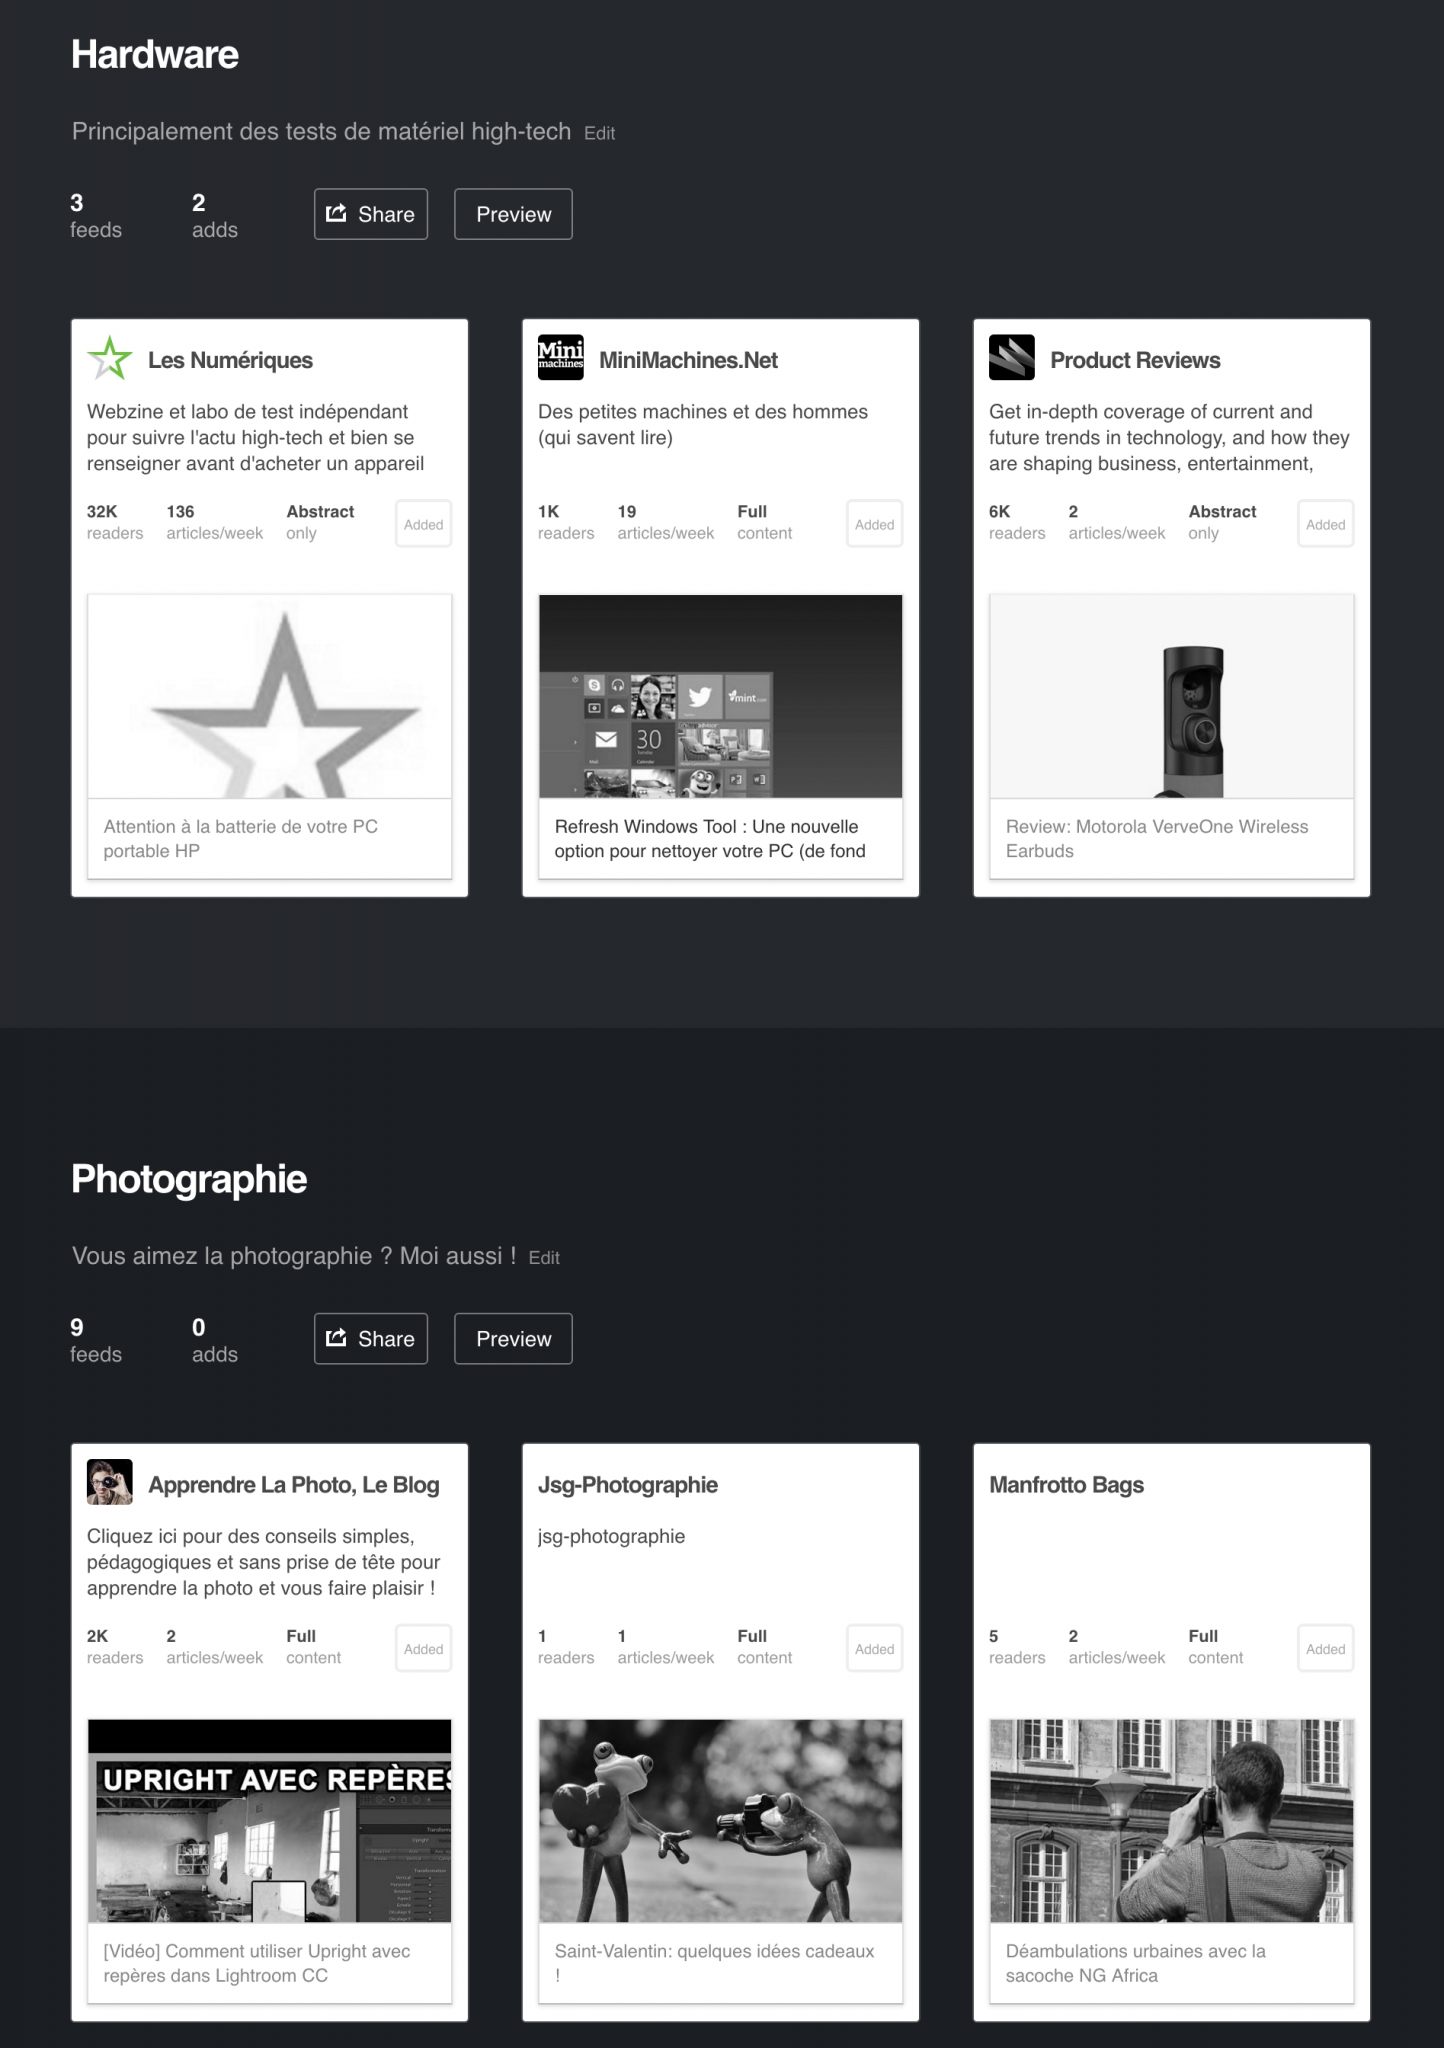Click the Apprendre La Photo avatar icon
Screen dimensions: 1444x2048
pos(110,1483)
